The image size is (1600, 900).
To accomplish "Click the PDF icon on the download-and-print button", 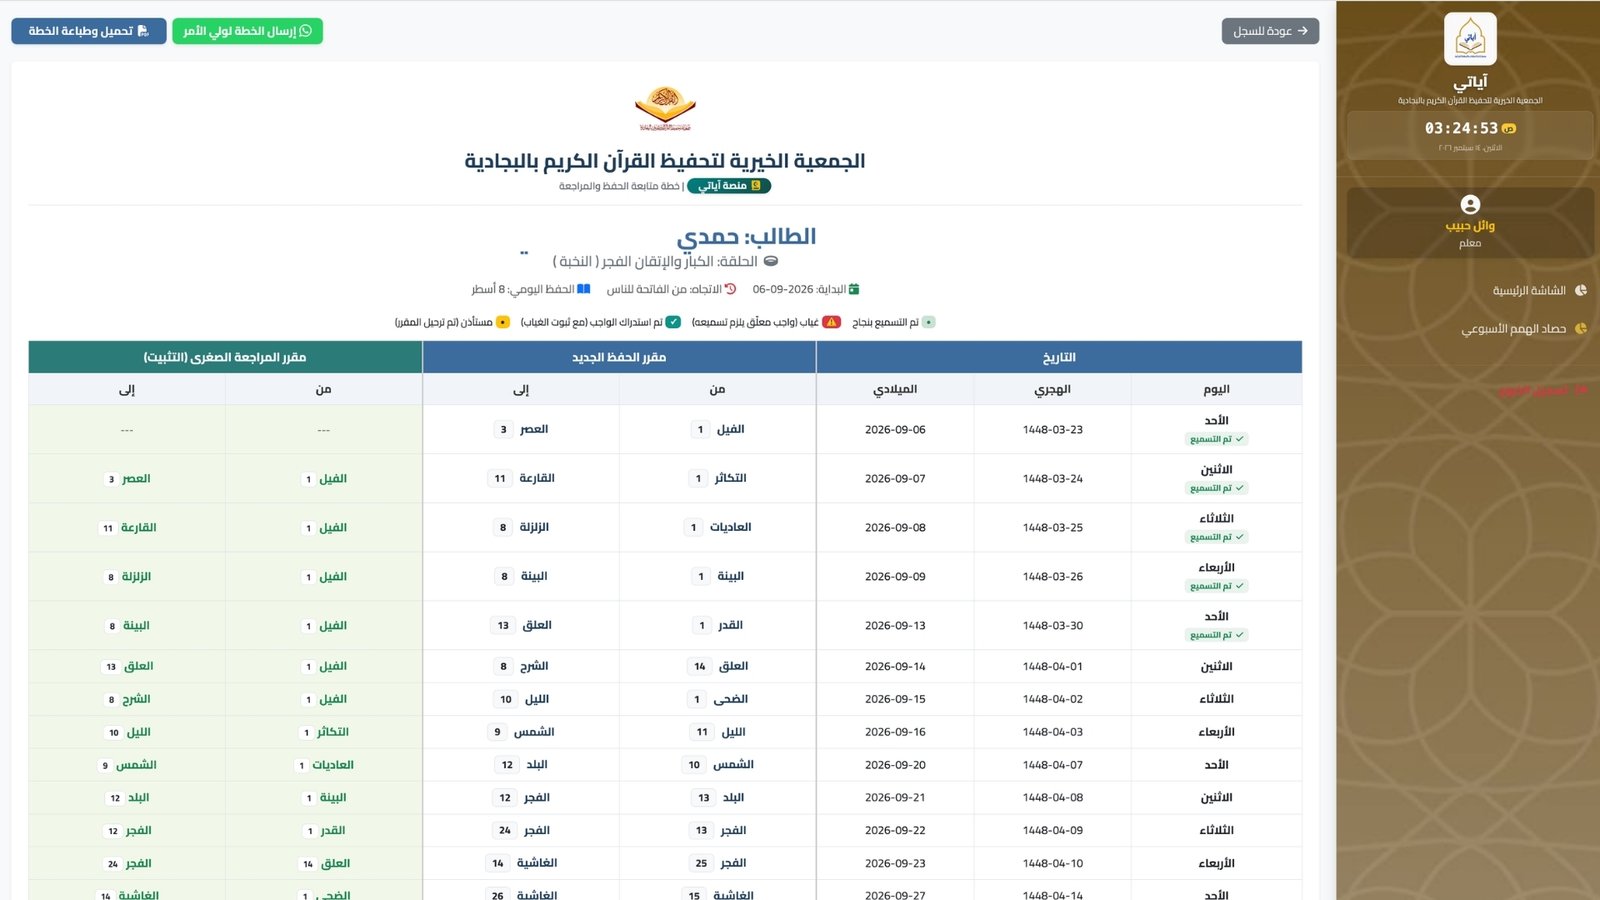I will tap(143, 31).
